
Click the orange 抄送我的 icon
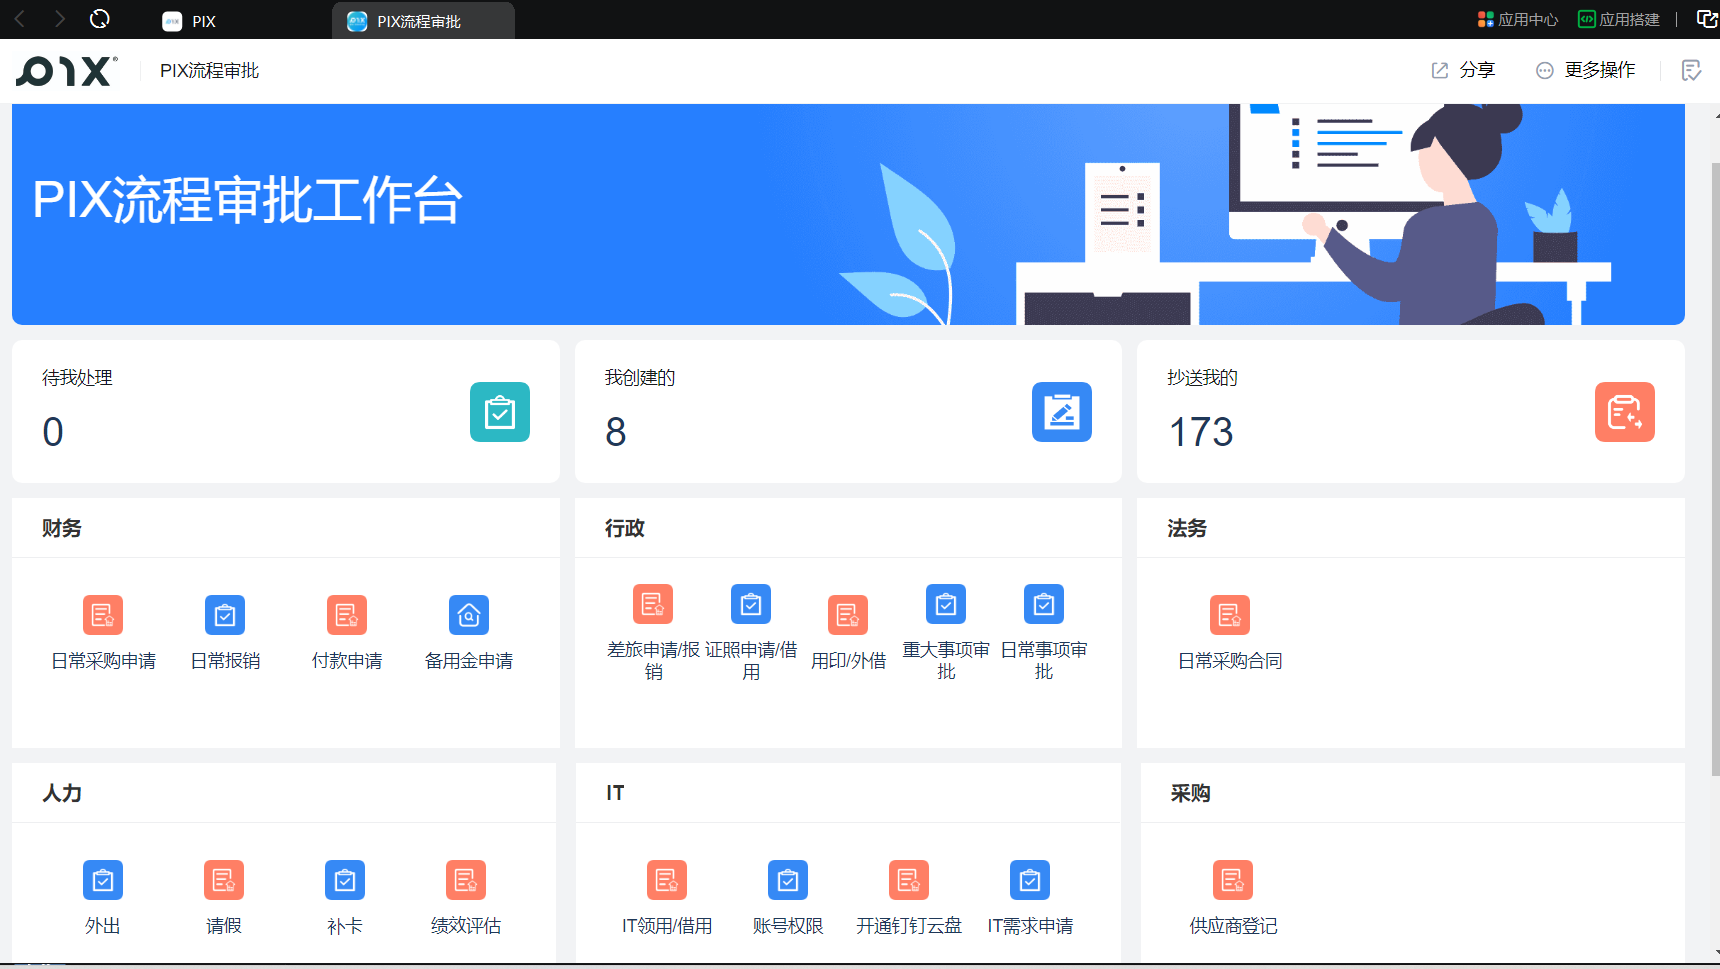pyautogui.click(x=1625, y=412)
